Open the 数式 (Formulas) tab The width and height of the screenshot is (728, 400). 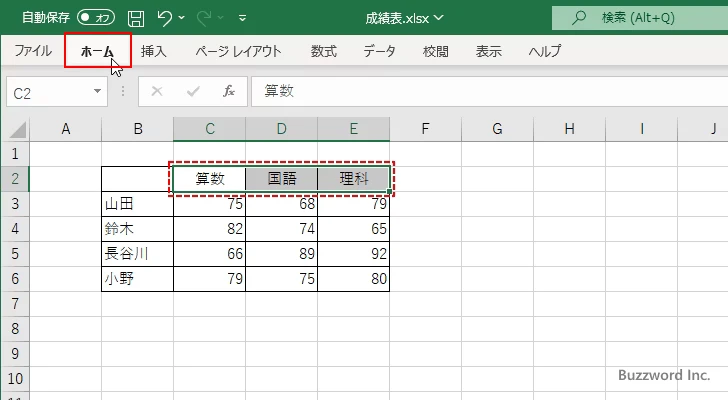click(324, 51)
